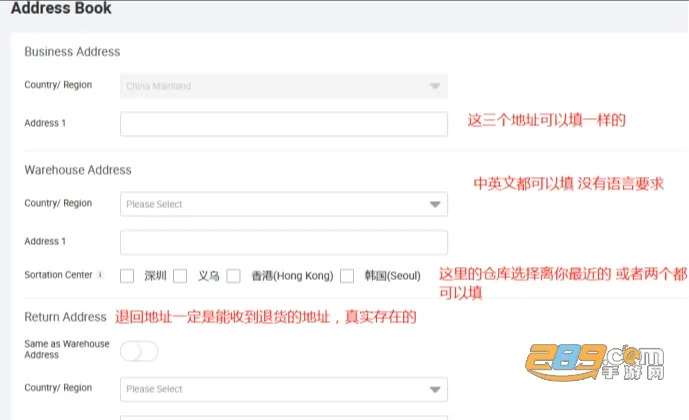Check the 义乌 sortation center checkbox
The image size is (689, 420).
180,276
